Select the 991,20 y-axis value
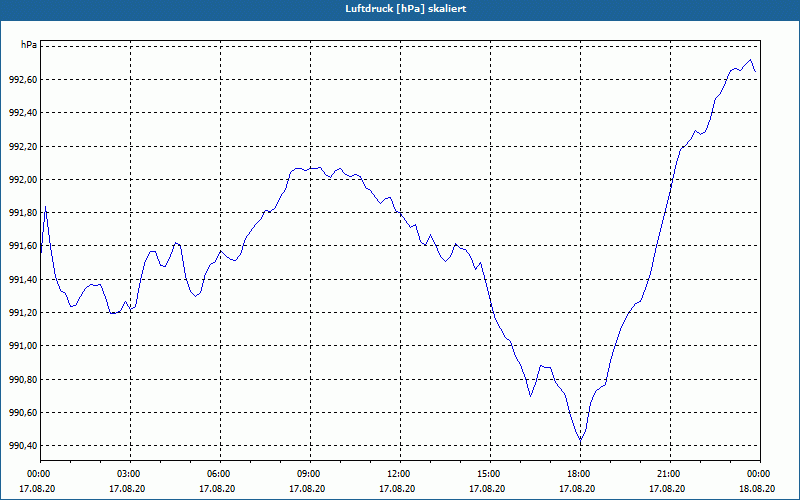 (22, 313)
